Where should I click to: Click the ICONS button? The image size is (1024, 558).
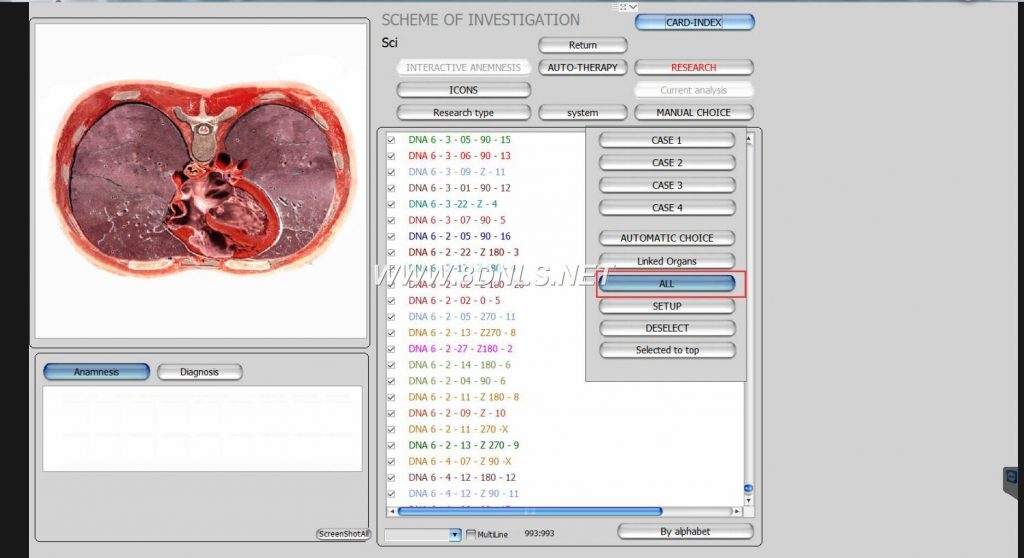pos(463,90)
